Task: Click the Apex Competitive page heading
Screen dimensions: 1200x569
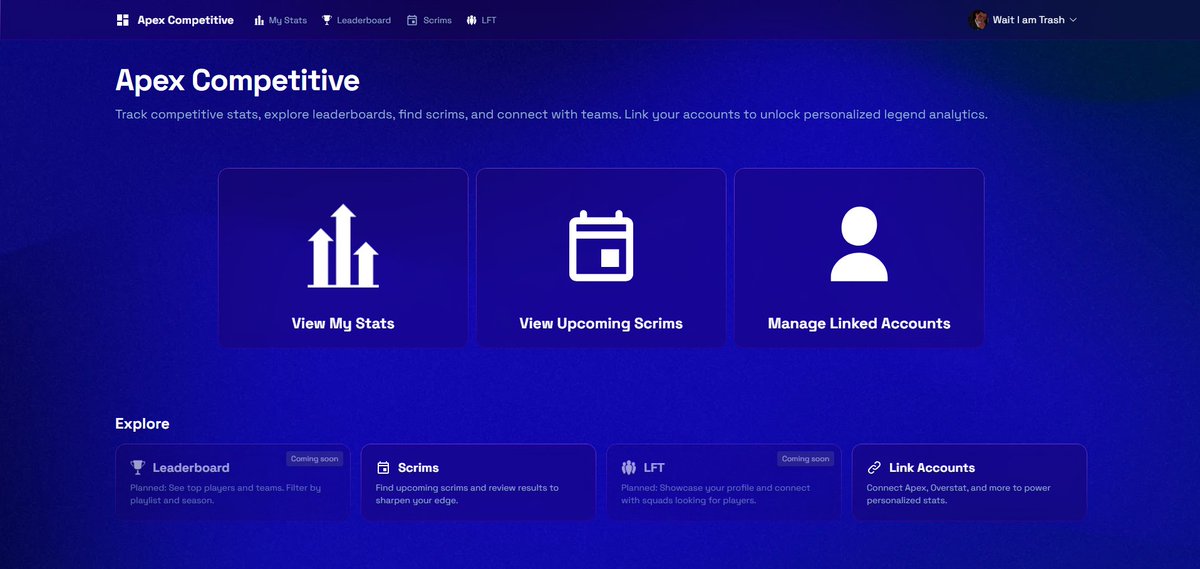Action: pyautogui.click(x=237, y=81)
